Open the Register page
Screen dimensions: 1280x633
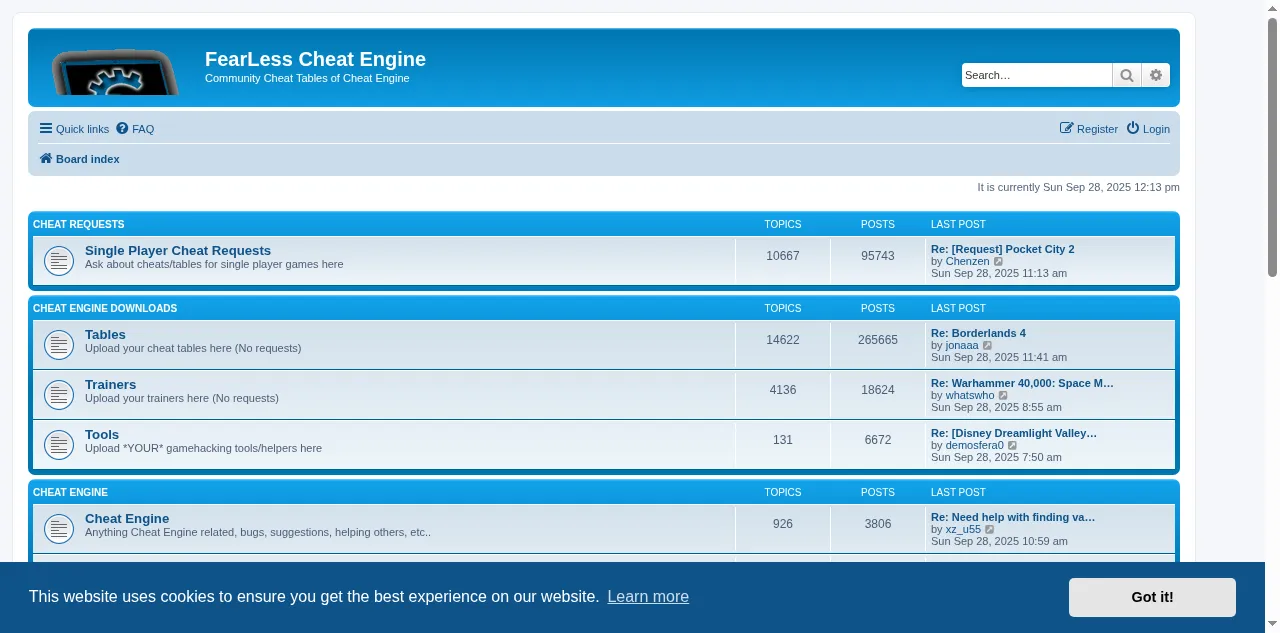[x=1089, y=129]
